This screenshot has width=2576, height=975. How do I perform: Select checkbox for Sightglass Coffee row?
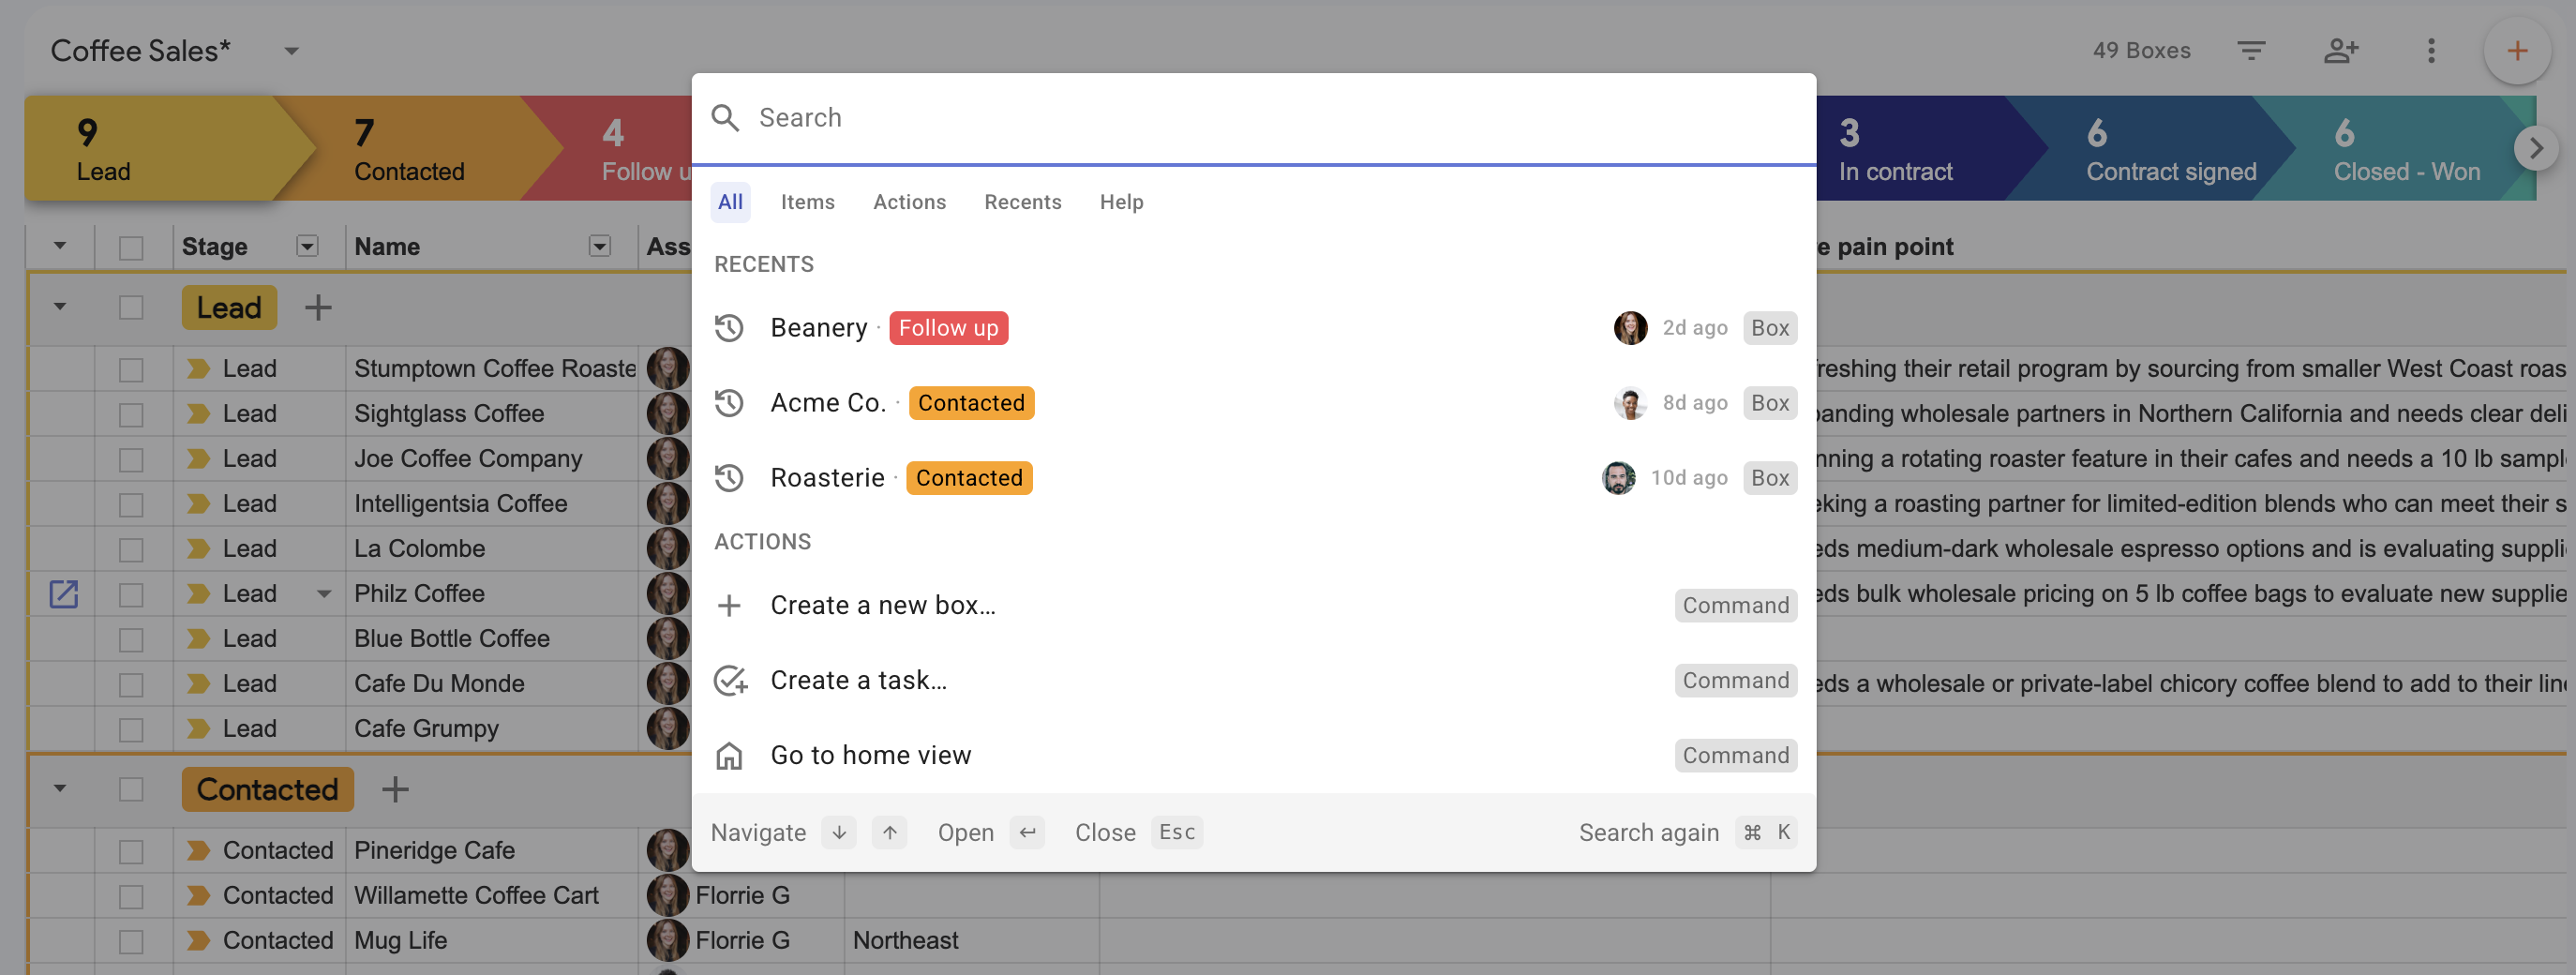coord(131,414)
